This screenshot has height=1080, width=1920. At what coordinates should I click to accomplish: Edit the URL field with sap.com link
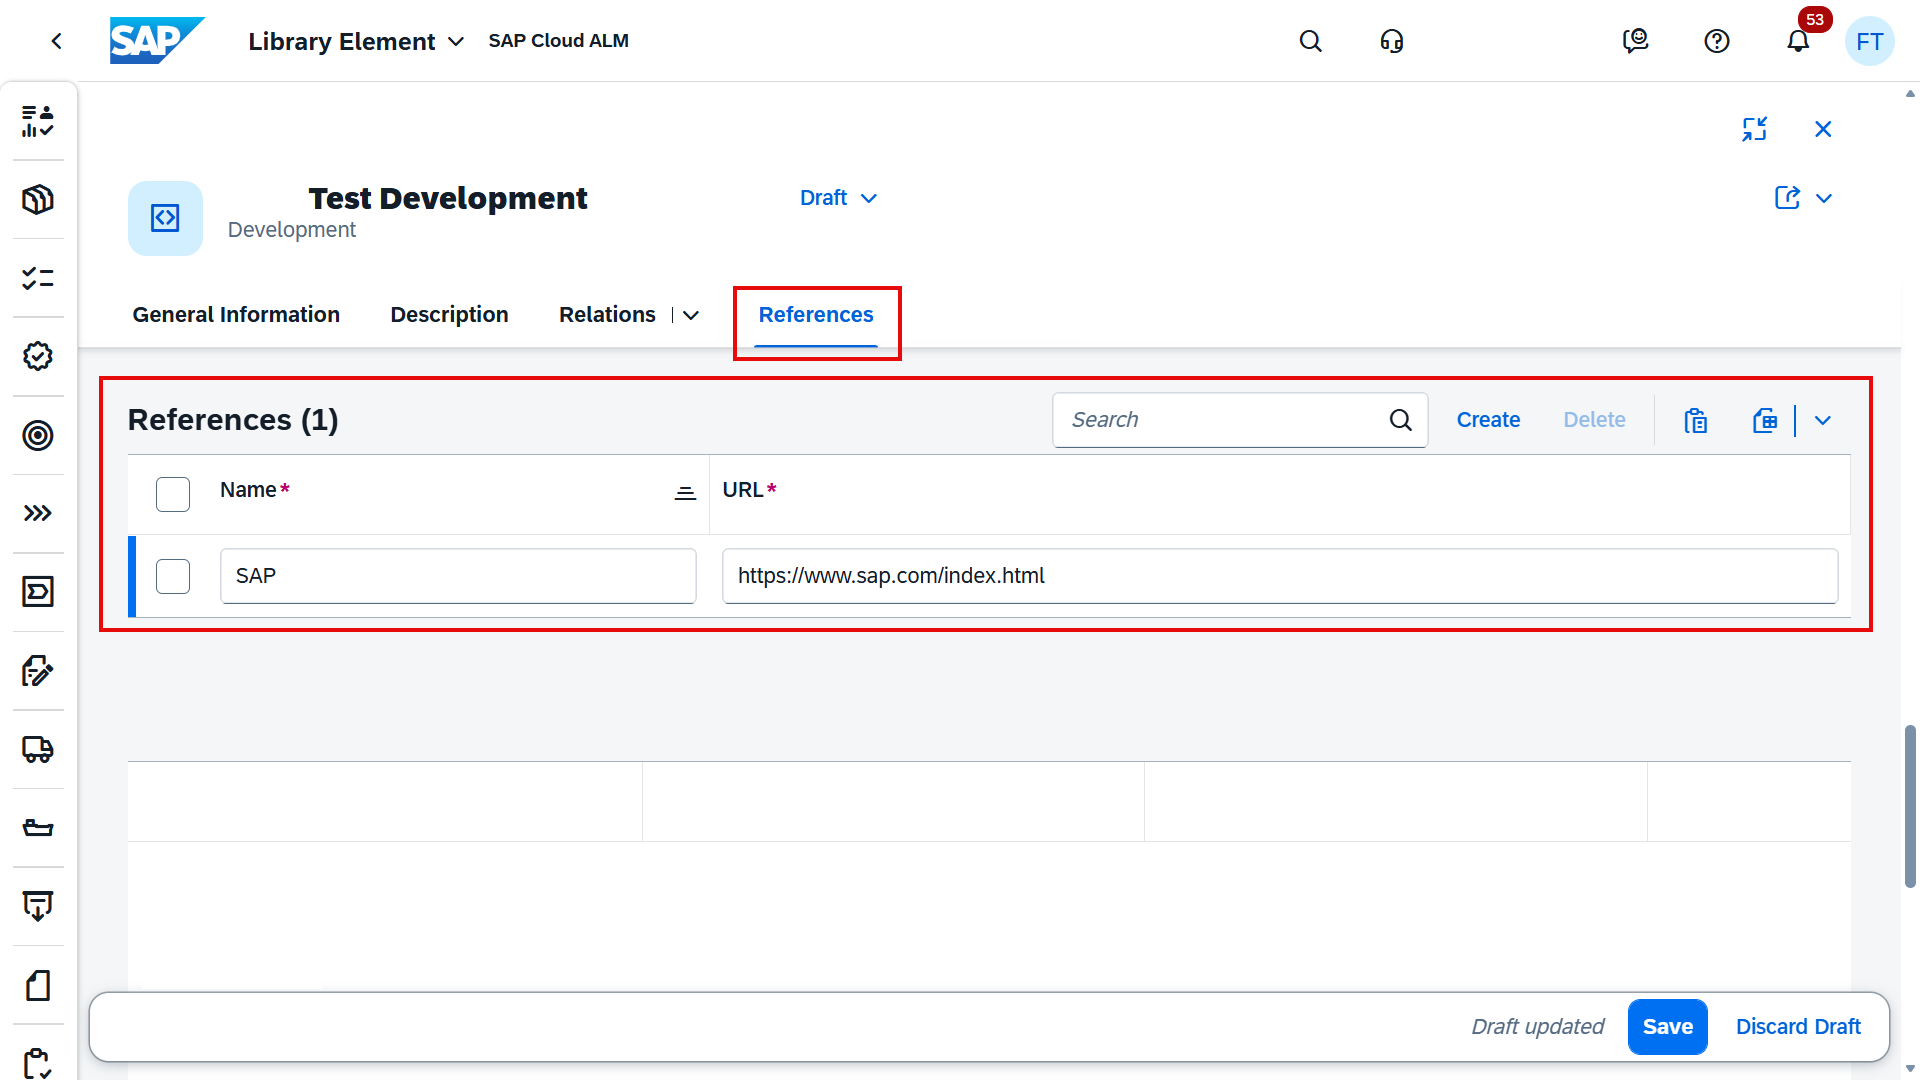pyautogui.click(x=1280, y=576)
